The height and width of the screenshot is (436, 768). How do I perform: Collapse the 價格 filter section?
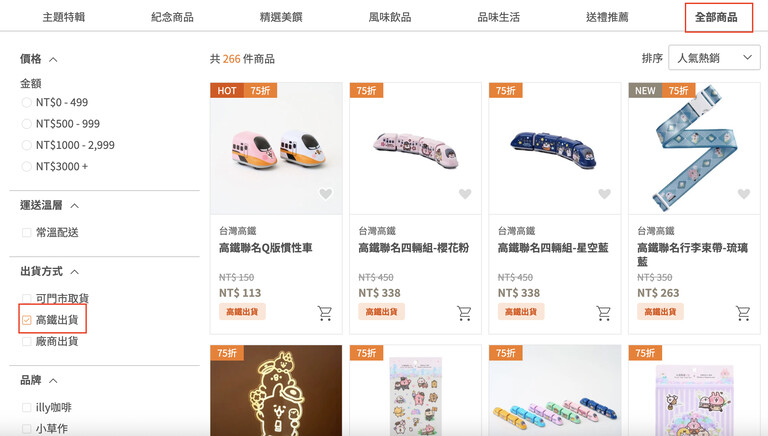(53, 60)
